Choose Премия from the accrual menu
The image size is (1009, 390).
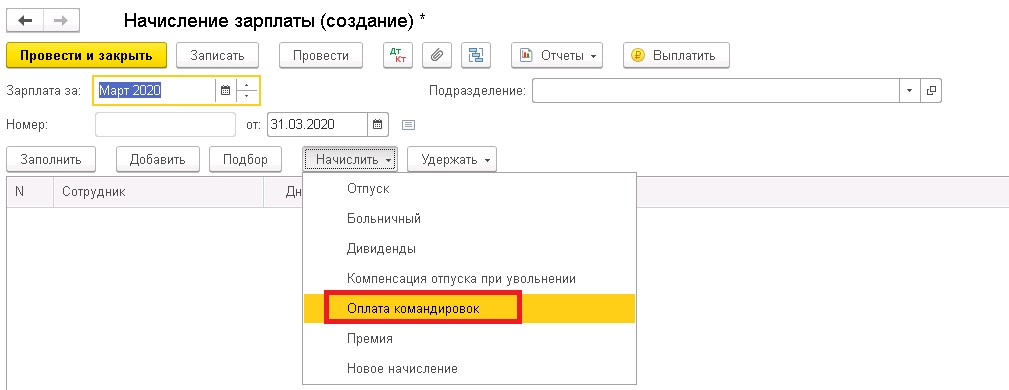click(469, 339)
